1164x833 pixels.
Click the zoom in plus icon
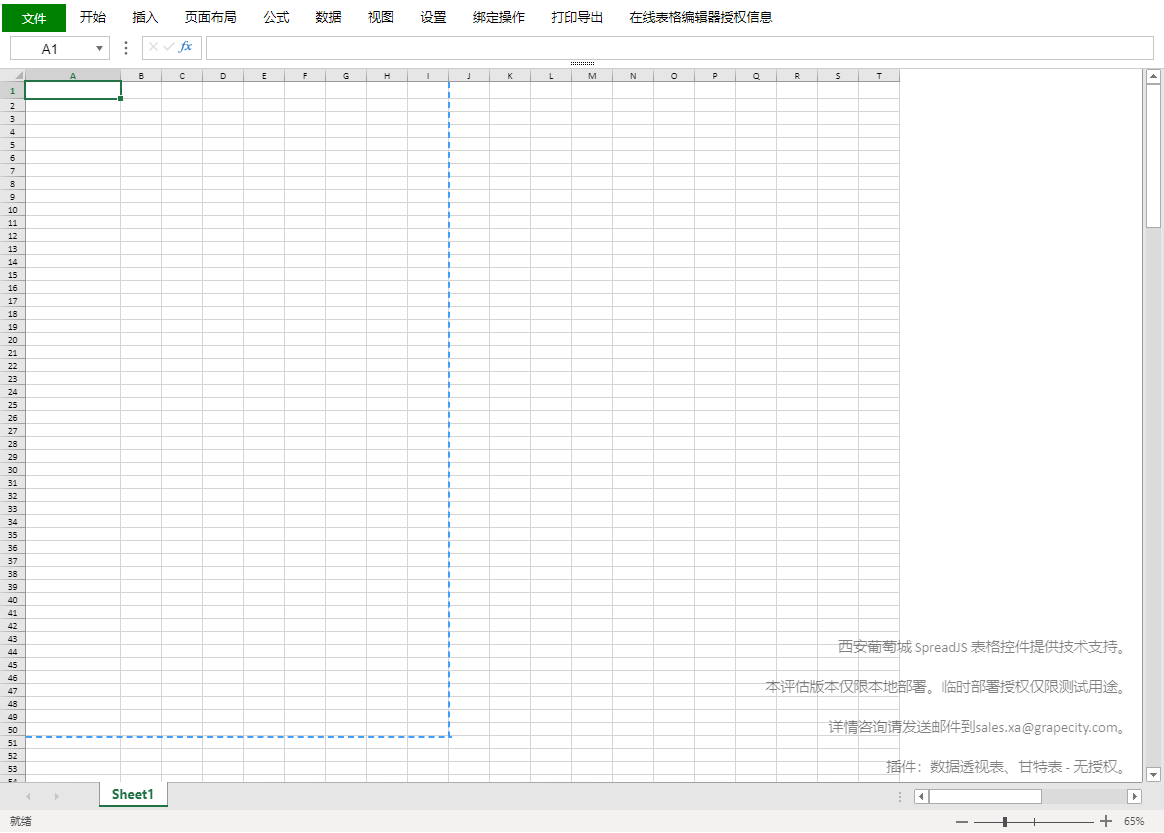(x=1105, y=821)
